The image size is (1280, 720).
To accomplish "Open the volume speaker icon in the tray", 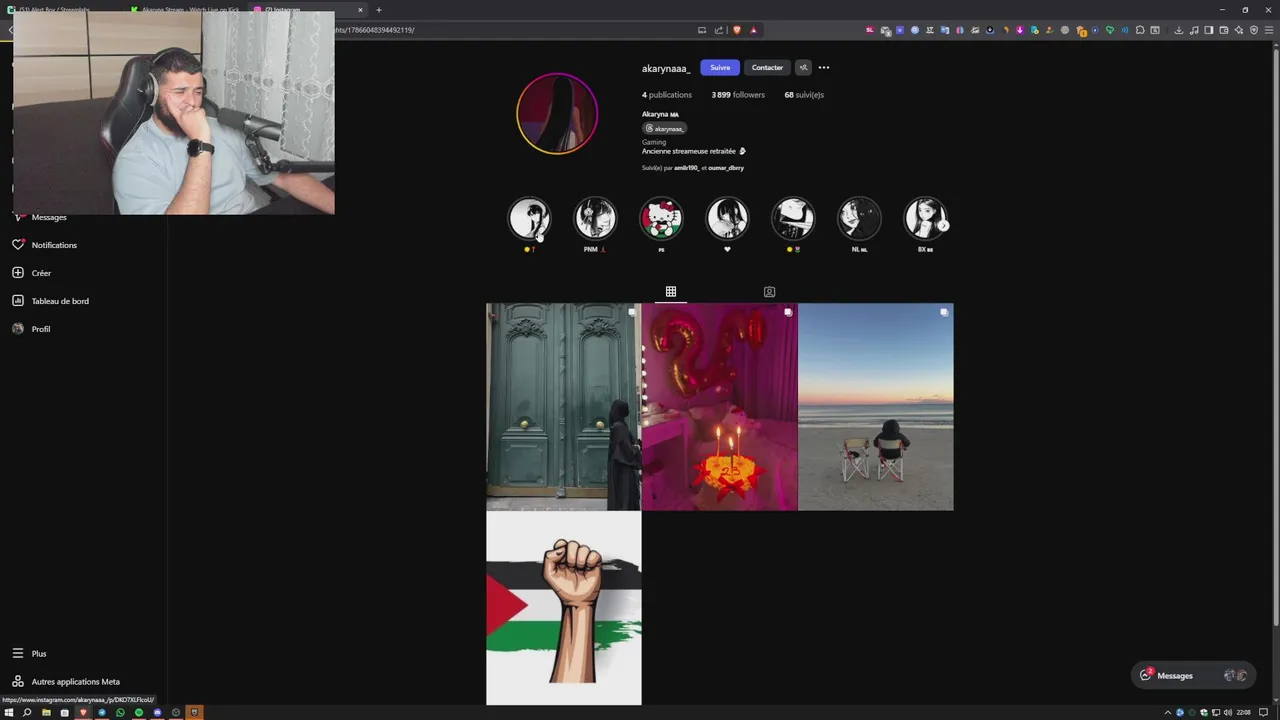I will click(1228, 712).
